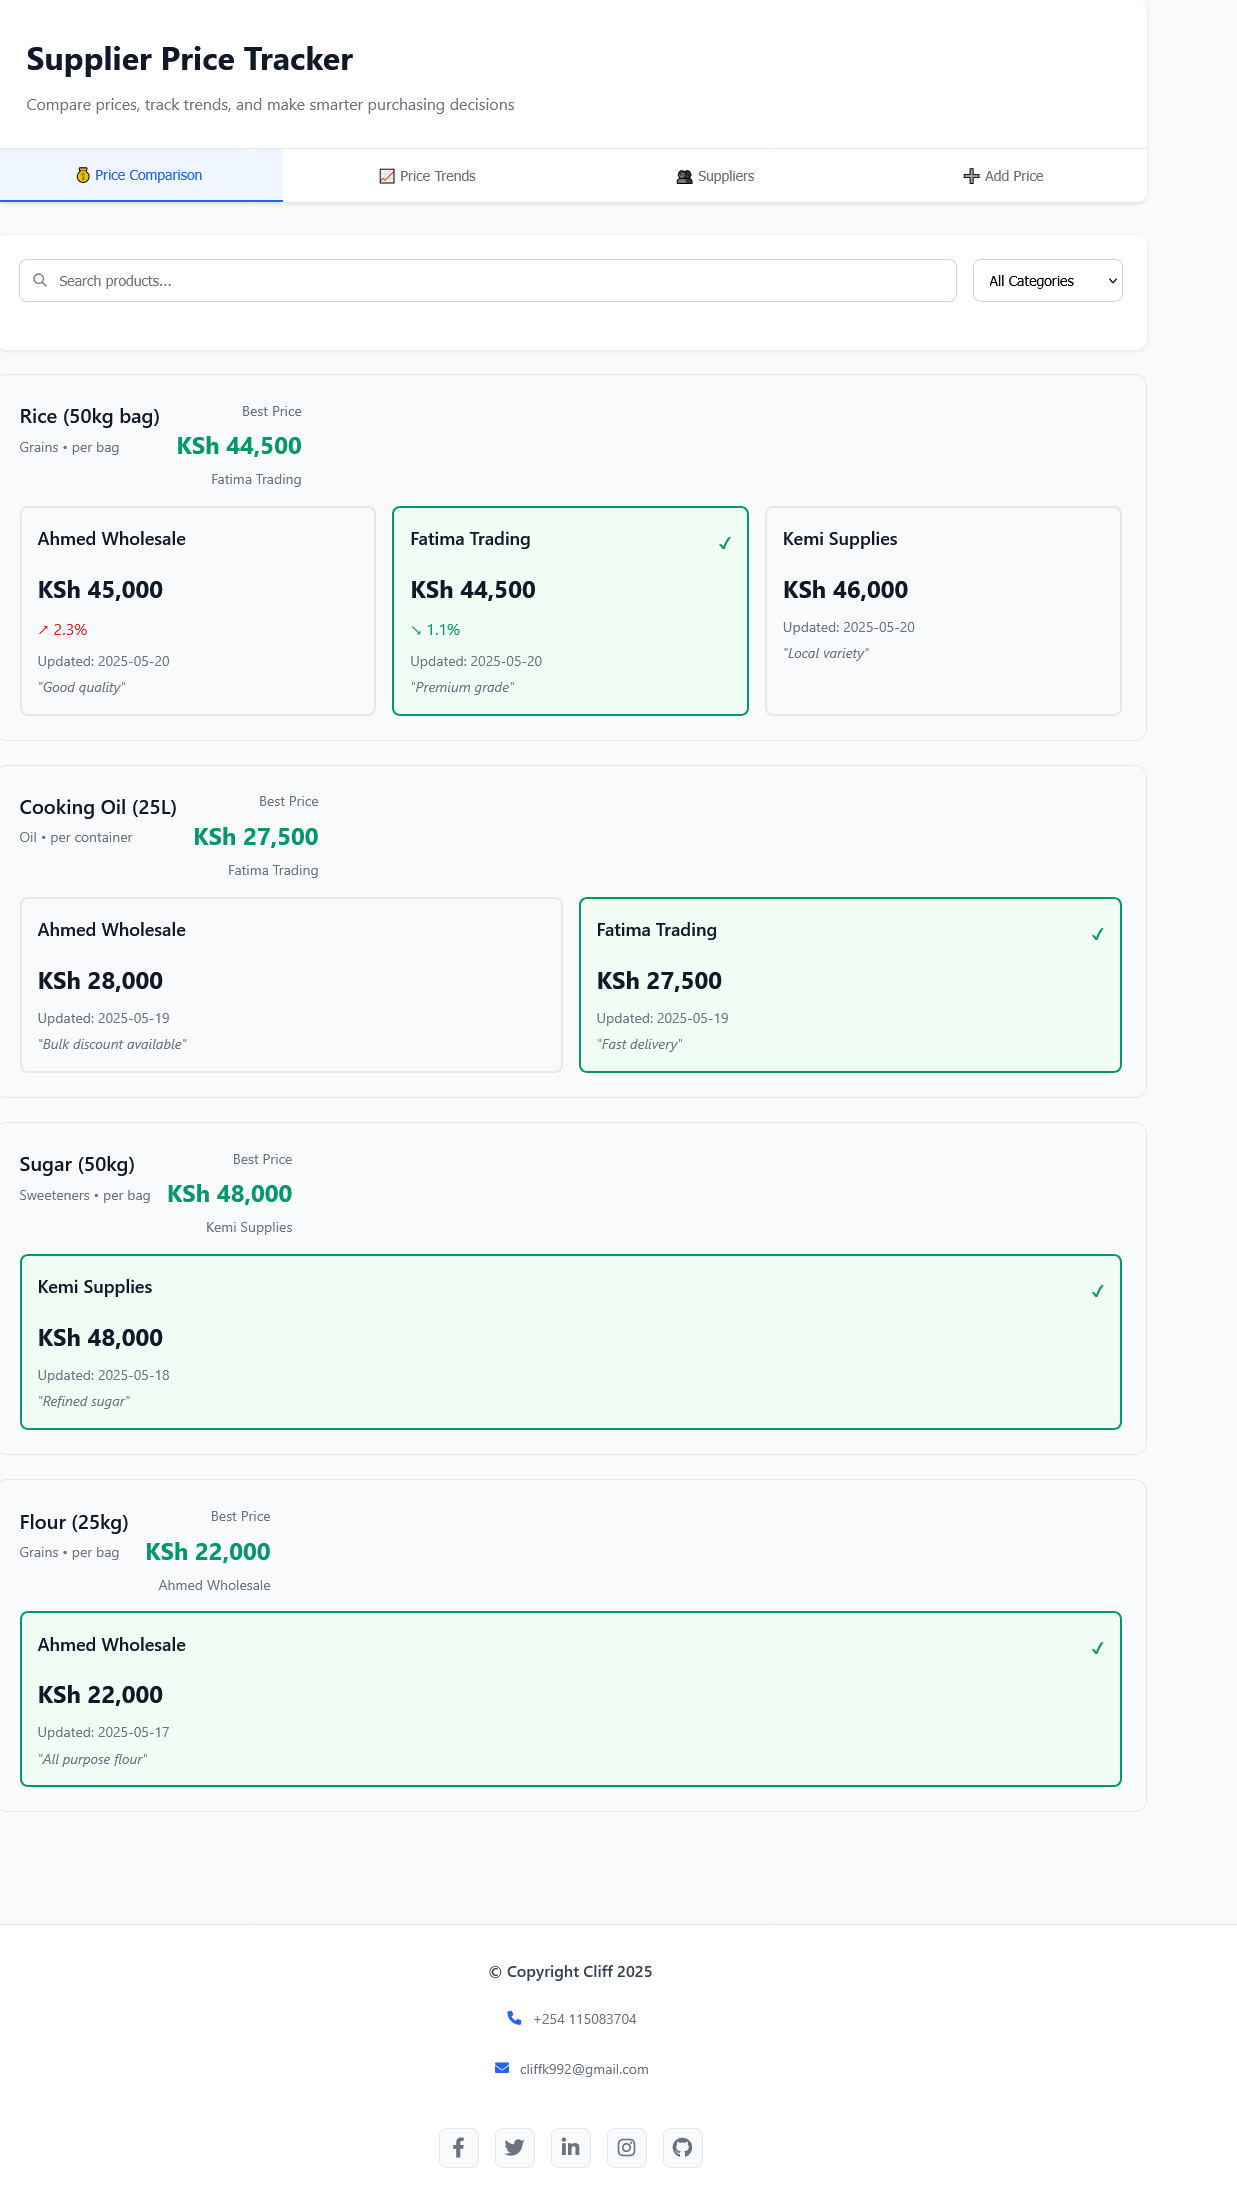Expand the All Categories dropdown
Viewport: 1237px width, 2207px height.
[x=1047, y=281]
